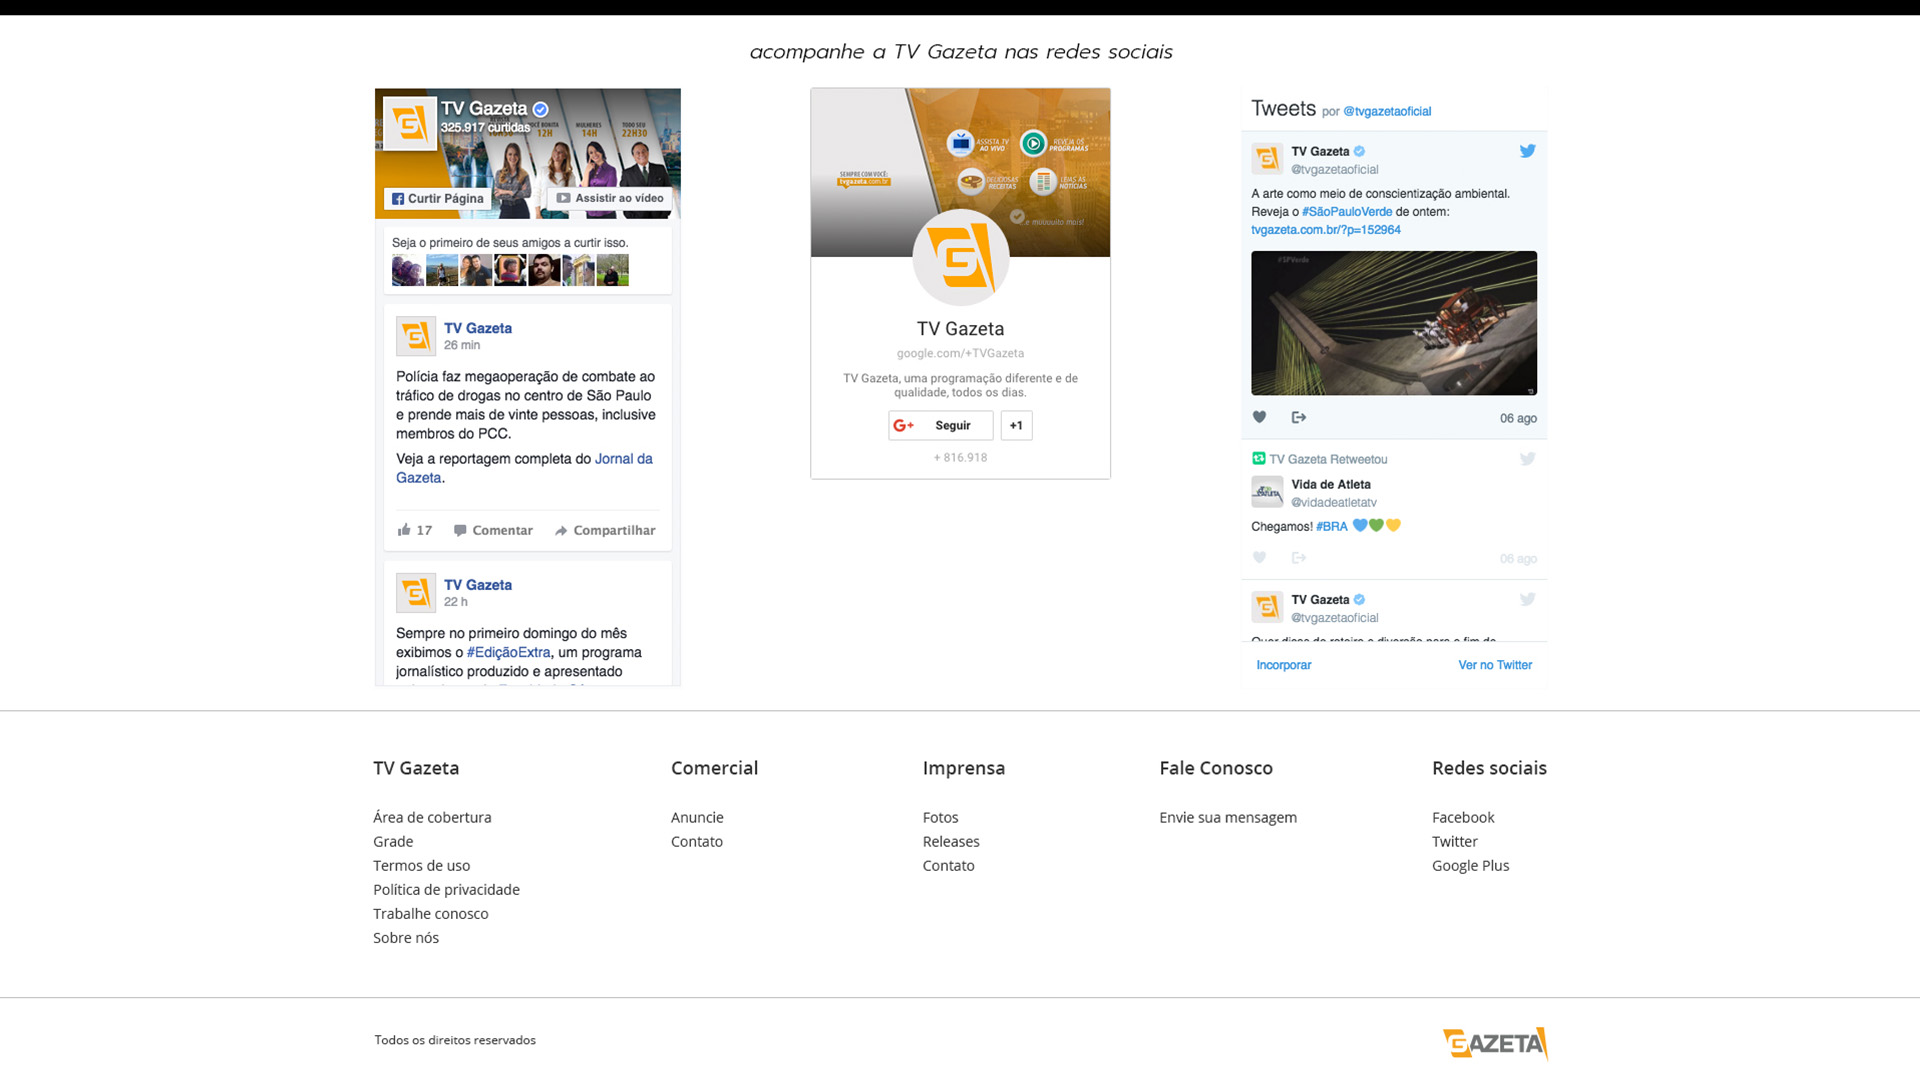Viewport: 1920px width, 1080px height.
Task: Click the Assista TV ao vivo icon in the banner
Action: tap(961, 143)
